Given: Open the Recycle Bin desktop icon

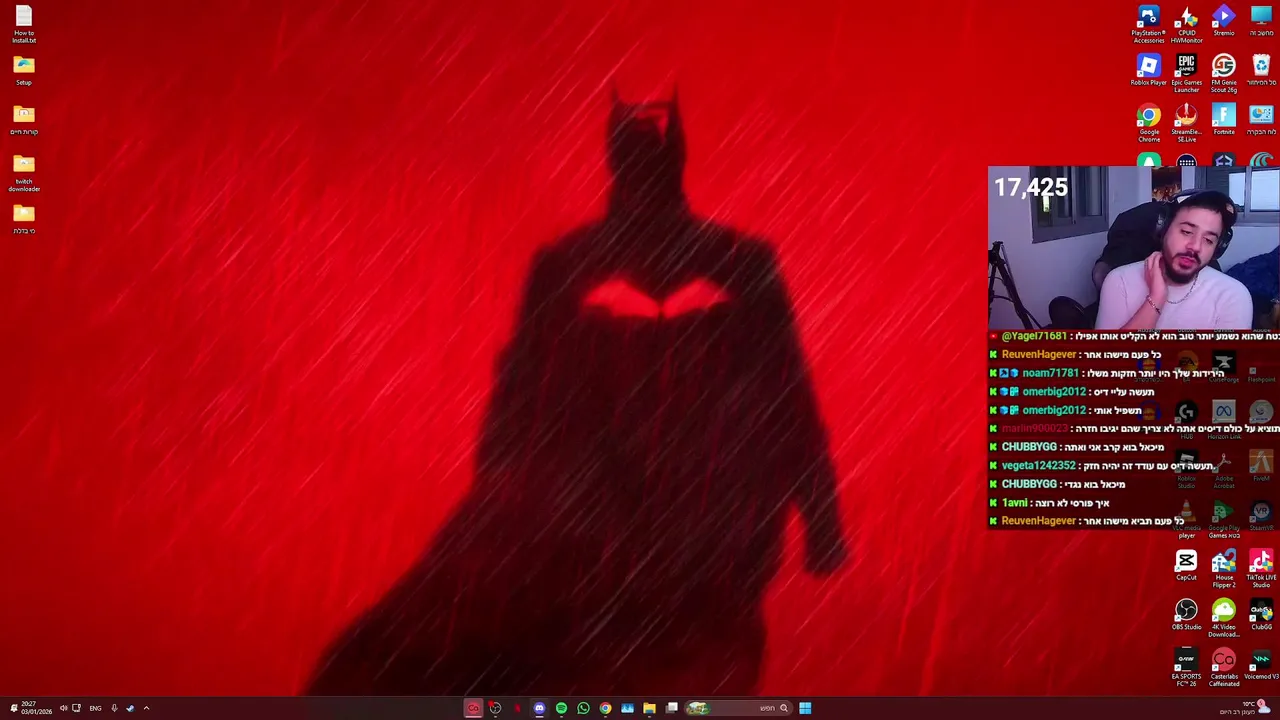Looking at the screenshot, I should click(1261, 70).
